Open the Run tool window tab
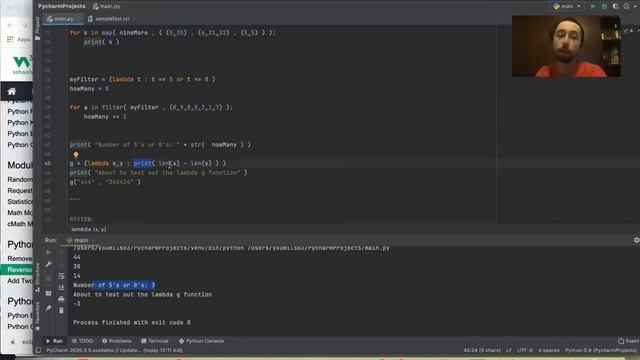 (54, 341)
